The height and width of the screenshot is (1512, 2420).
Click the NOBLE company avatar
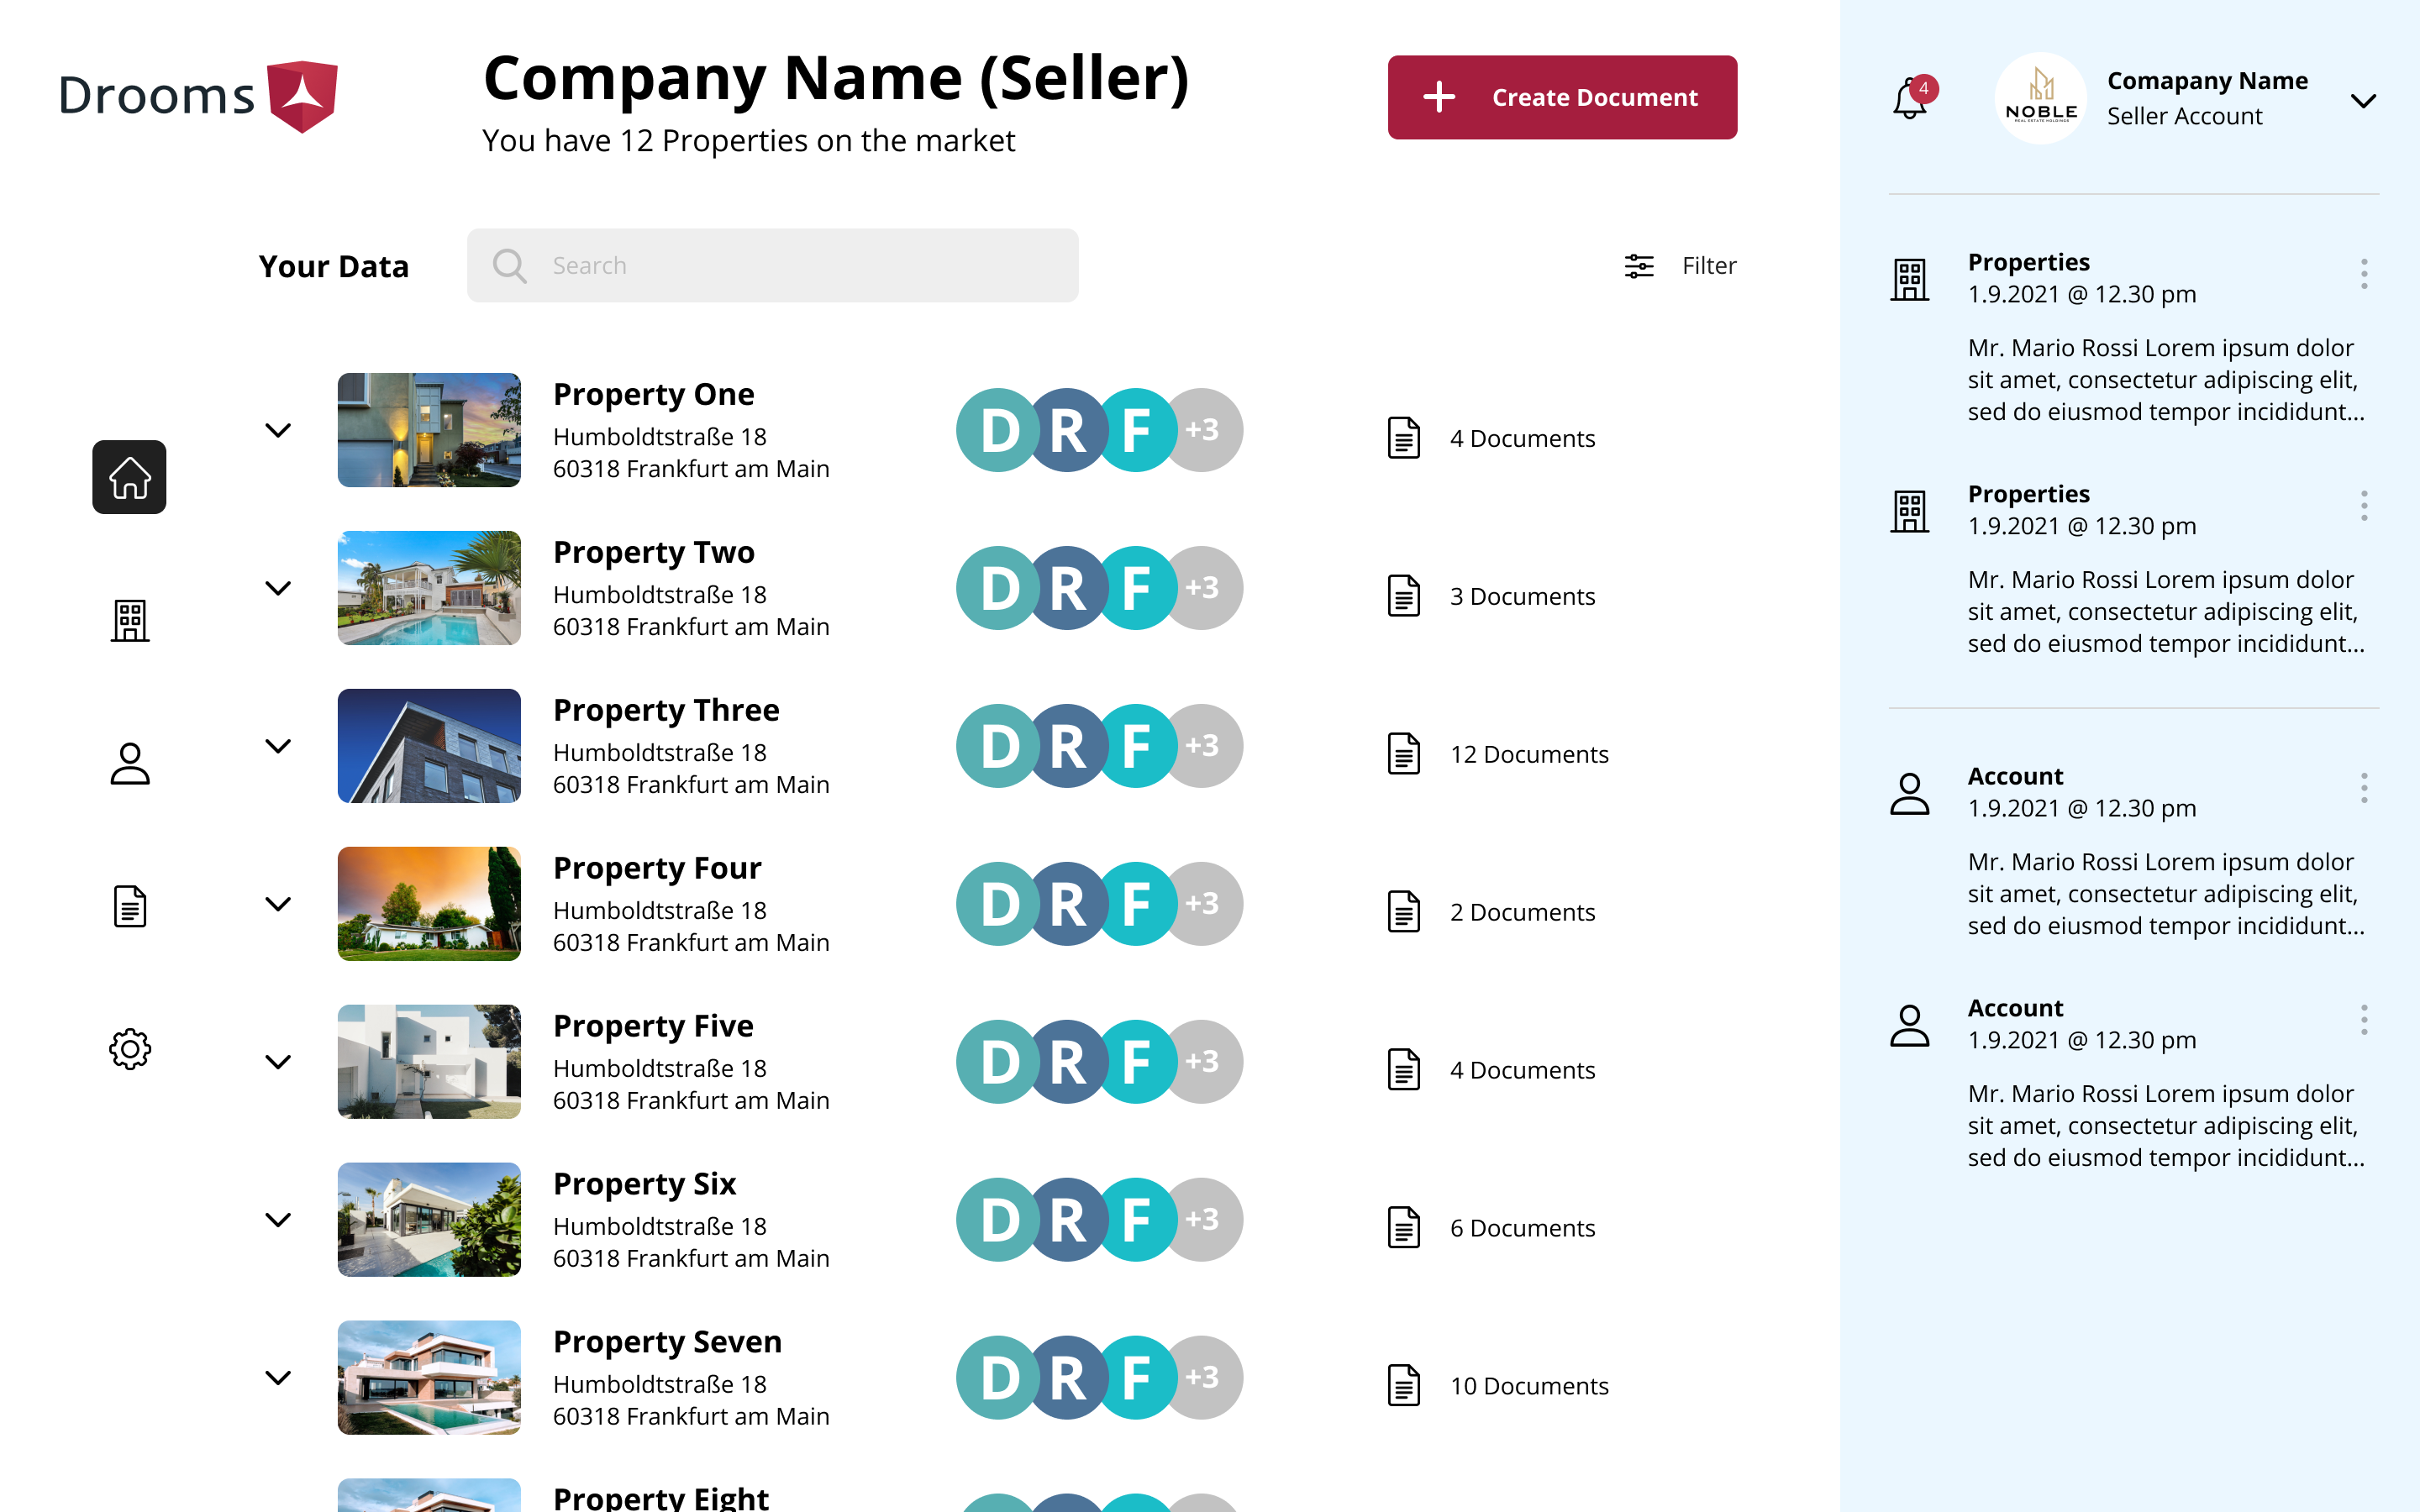point(2041,98)
